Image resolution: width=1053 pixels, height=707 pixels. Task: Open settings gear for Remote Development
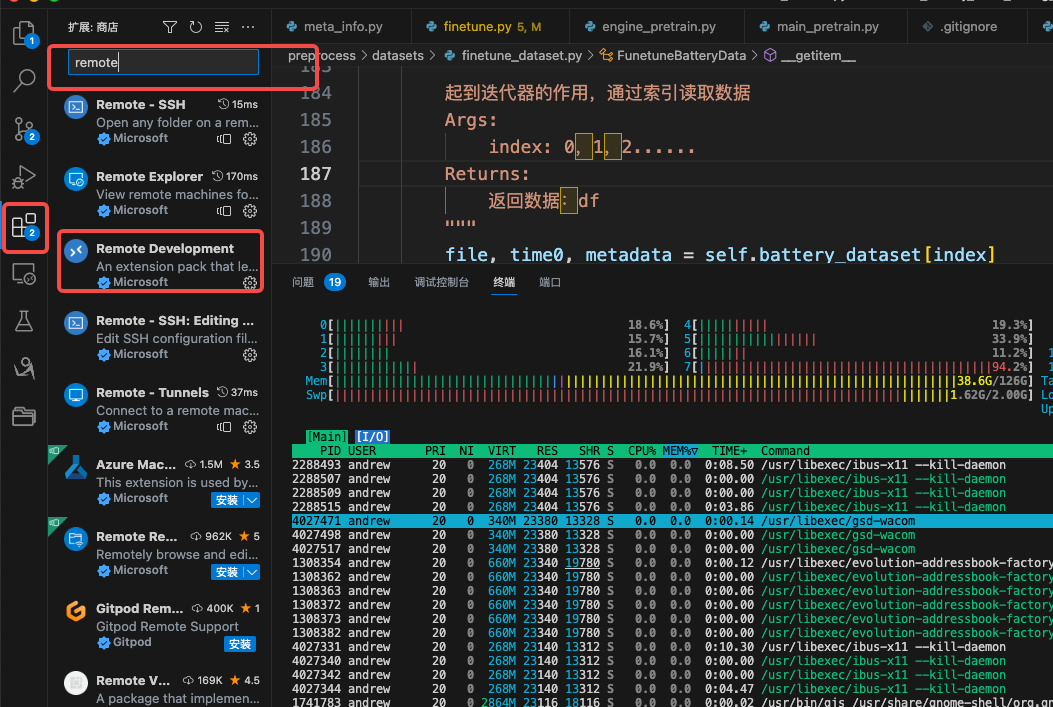point(250,283)
